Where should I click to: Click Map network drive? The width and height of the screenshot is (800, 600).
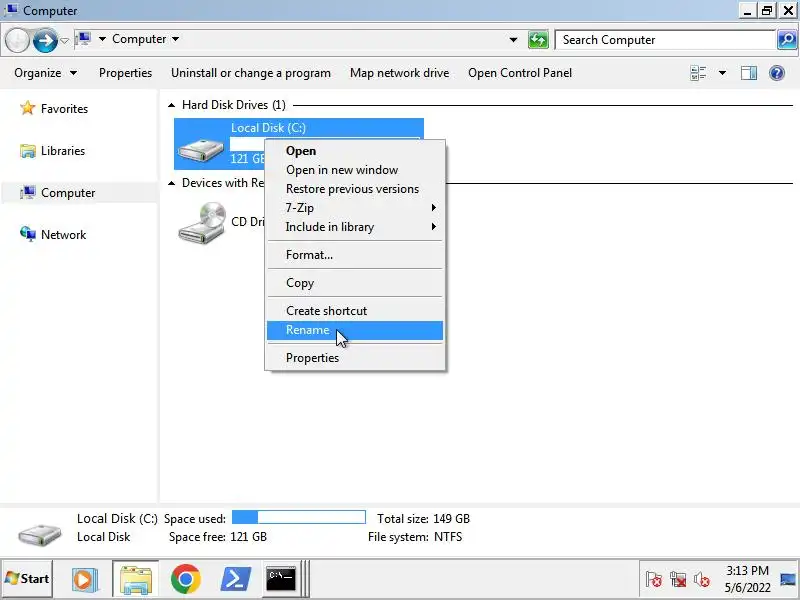coord(399,73)
